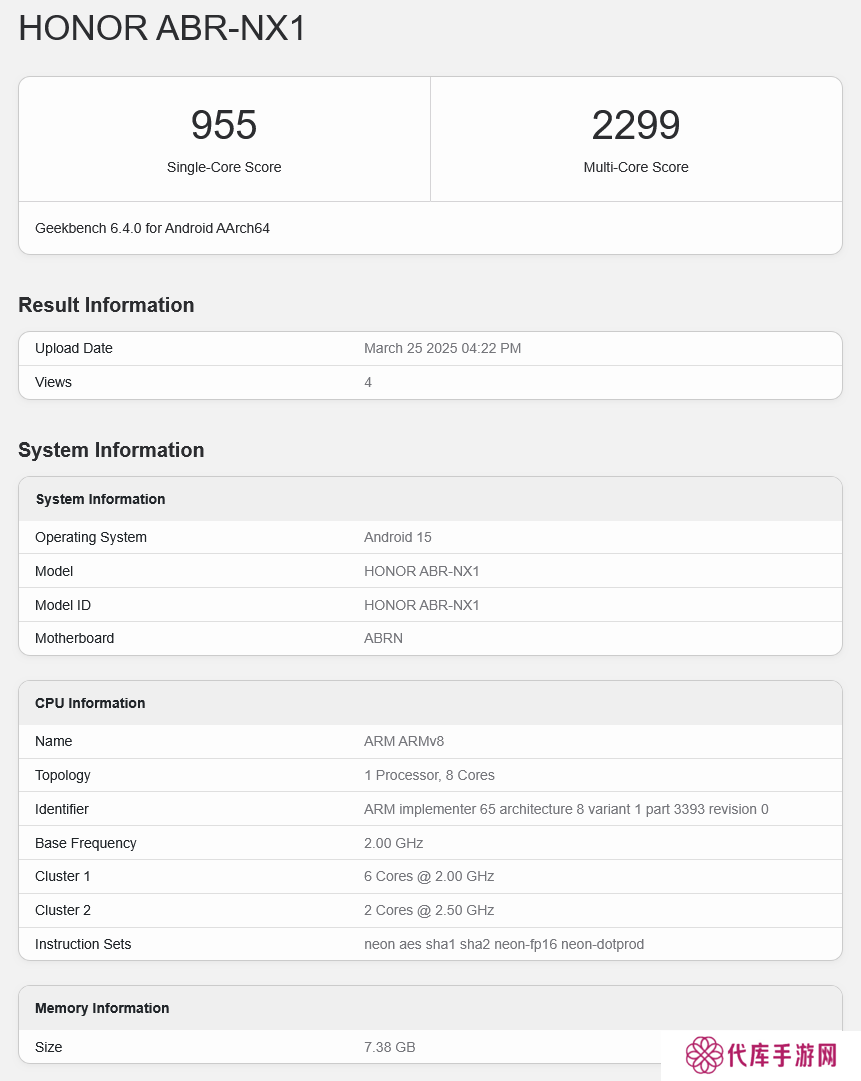Select 2.00 GHz base frequency value

point(394,843)
